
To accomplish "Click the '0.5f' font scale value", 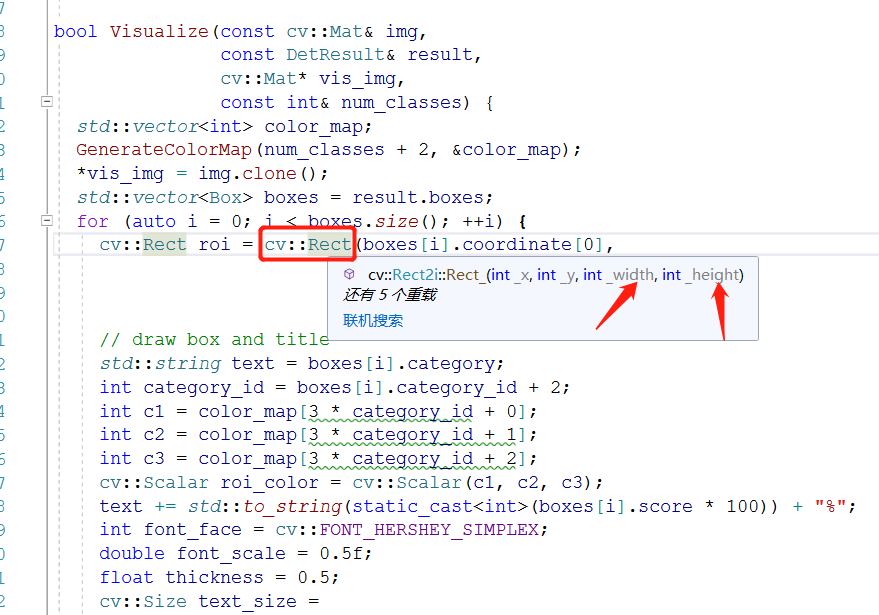I will click(340, 554).
